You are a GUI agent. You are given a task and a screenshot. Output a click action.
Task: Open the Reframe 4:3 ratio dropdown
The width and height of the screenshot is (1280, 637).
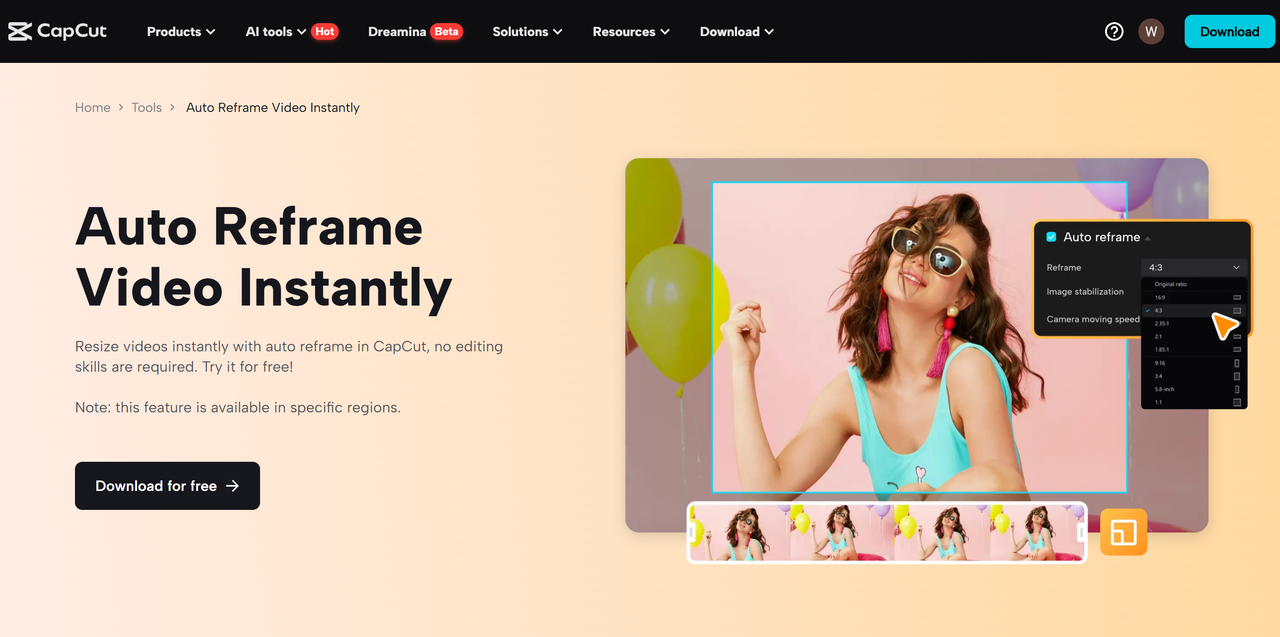(x=1194, y=268)
